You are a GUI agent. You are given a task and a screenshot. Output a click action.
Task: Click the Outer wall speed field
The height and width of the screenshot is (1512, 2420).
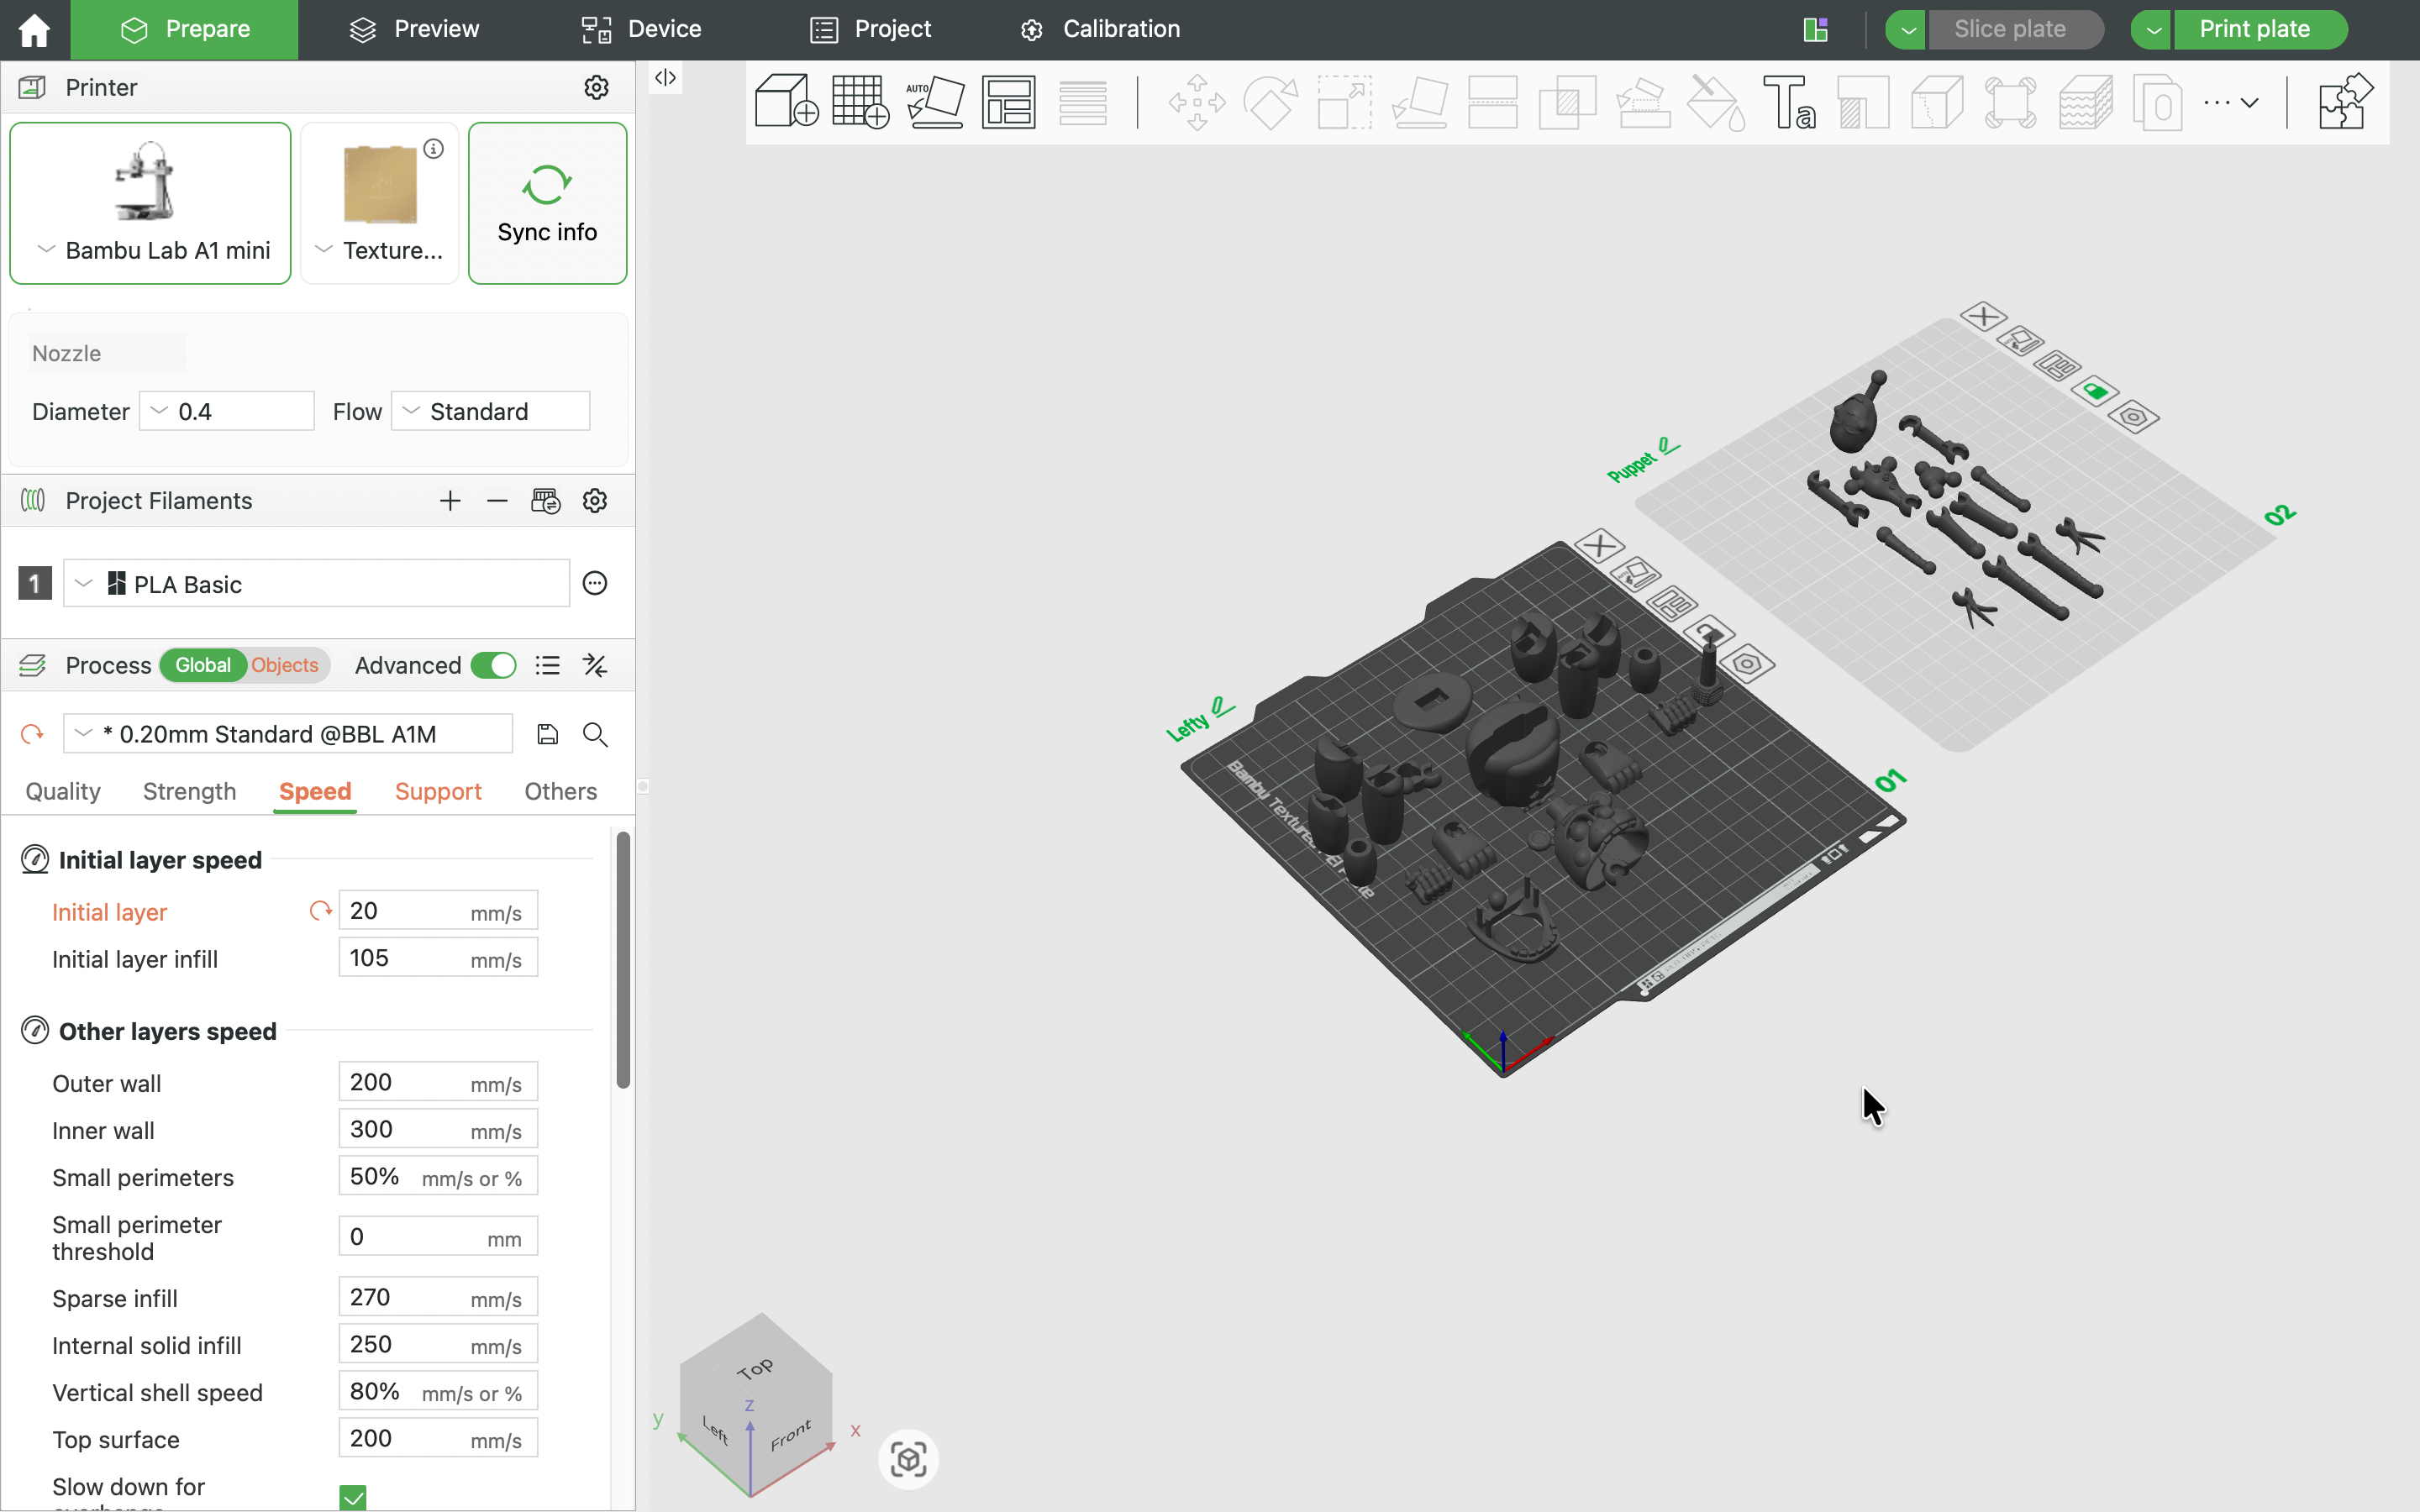coord(438,1083)
